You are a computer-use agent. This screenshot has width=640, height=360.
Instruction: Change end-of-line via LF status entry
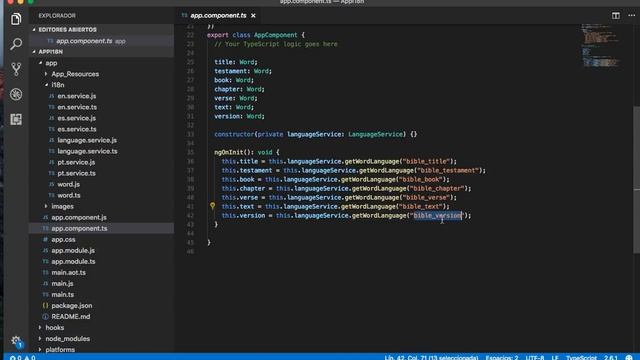555,357
